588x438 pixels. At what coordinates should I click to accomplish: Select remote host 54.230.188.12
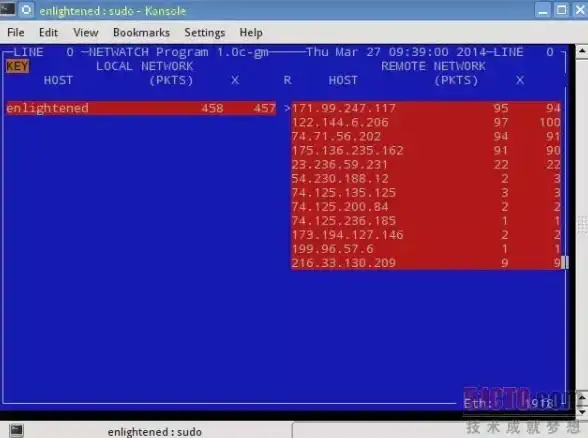426,178
